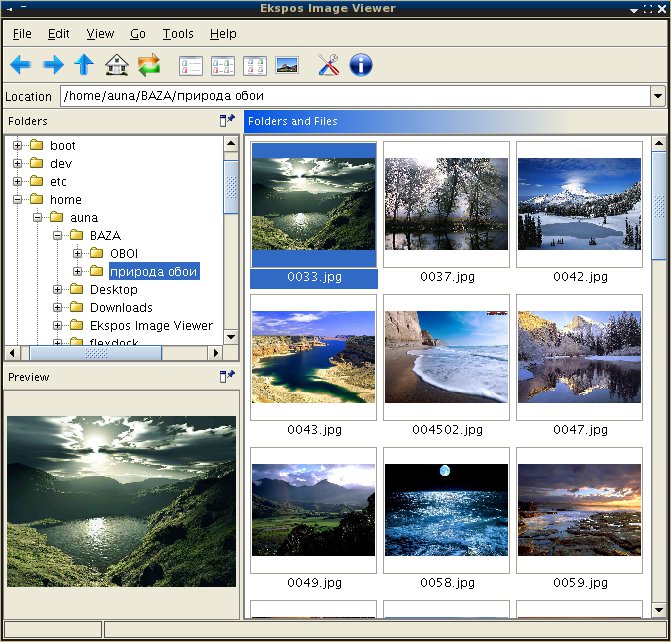Image resolution: width=671 pixels, height=642 pixels.
Task: Switch to the two-column list view icon
Action: [223, 66]
